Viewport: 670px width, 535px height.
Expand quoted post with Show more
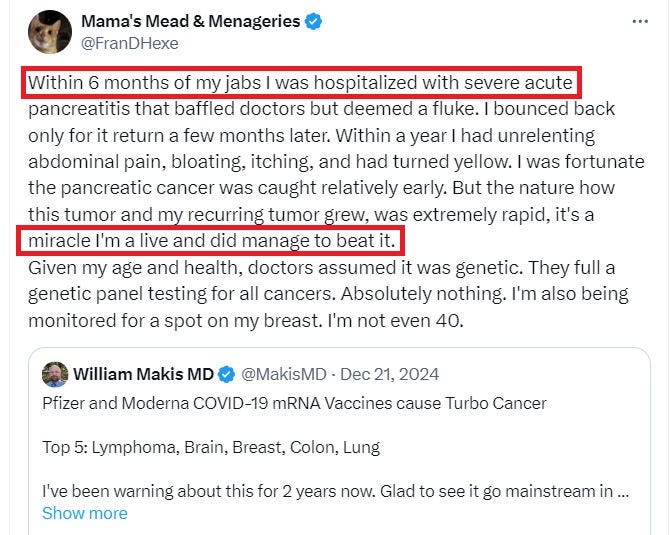(84, 513)
